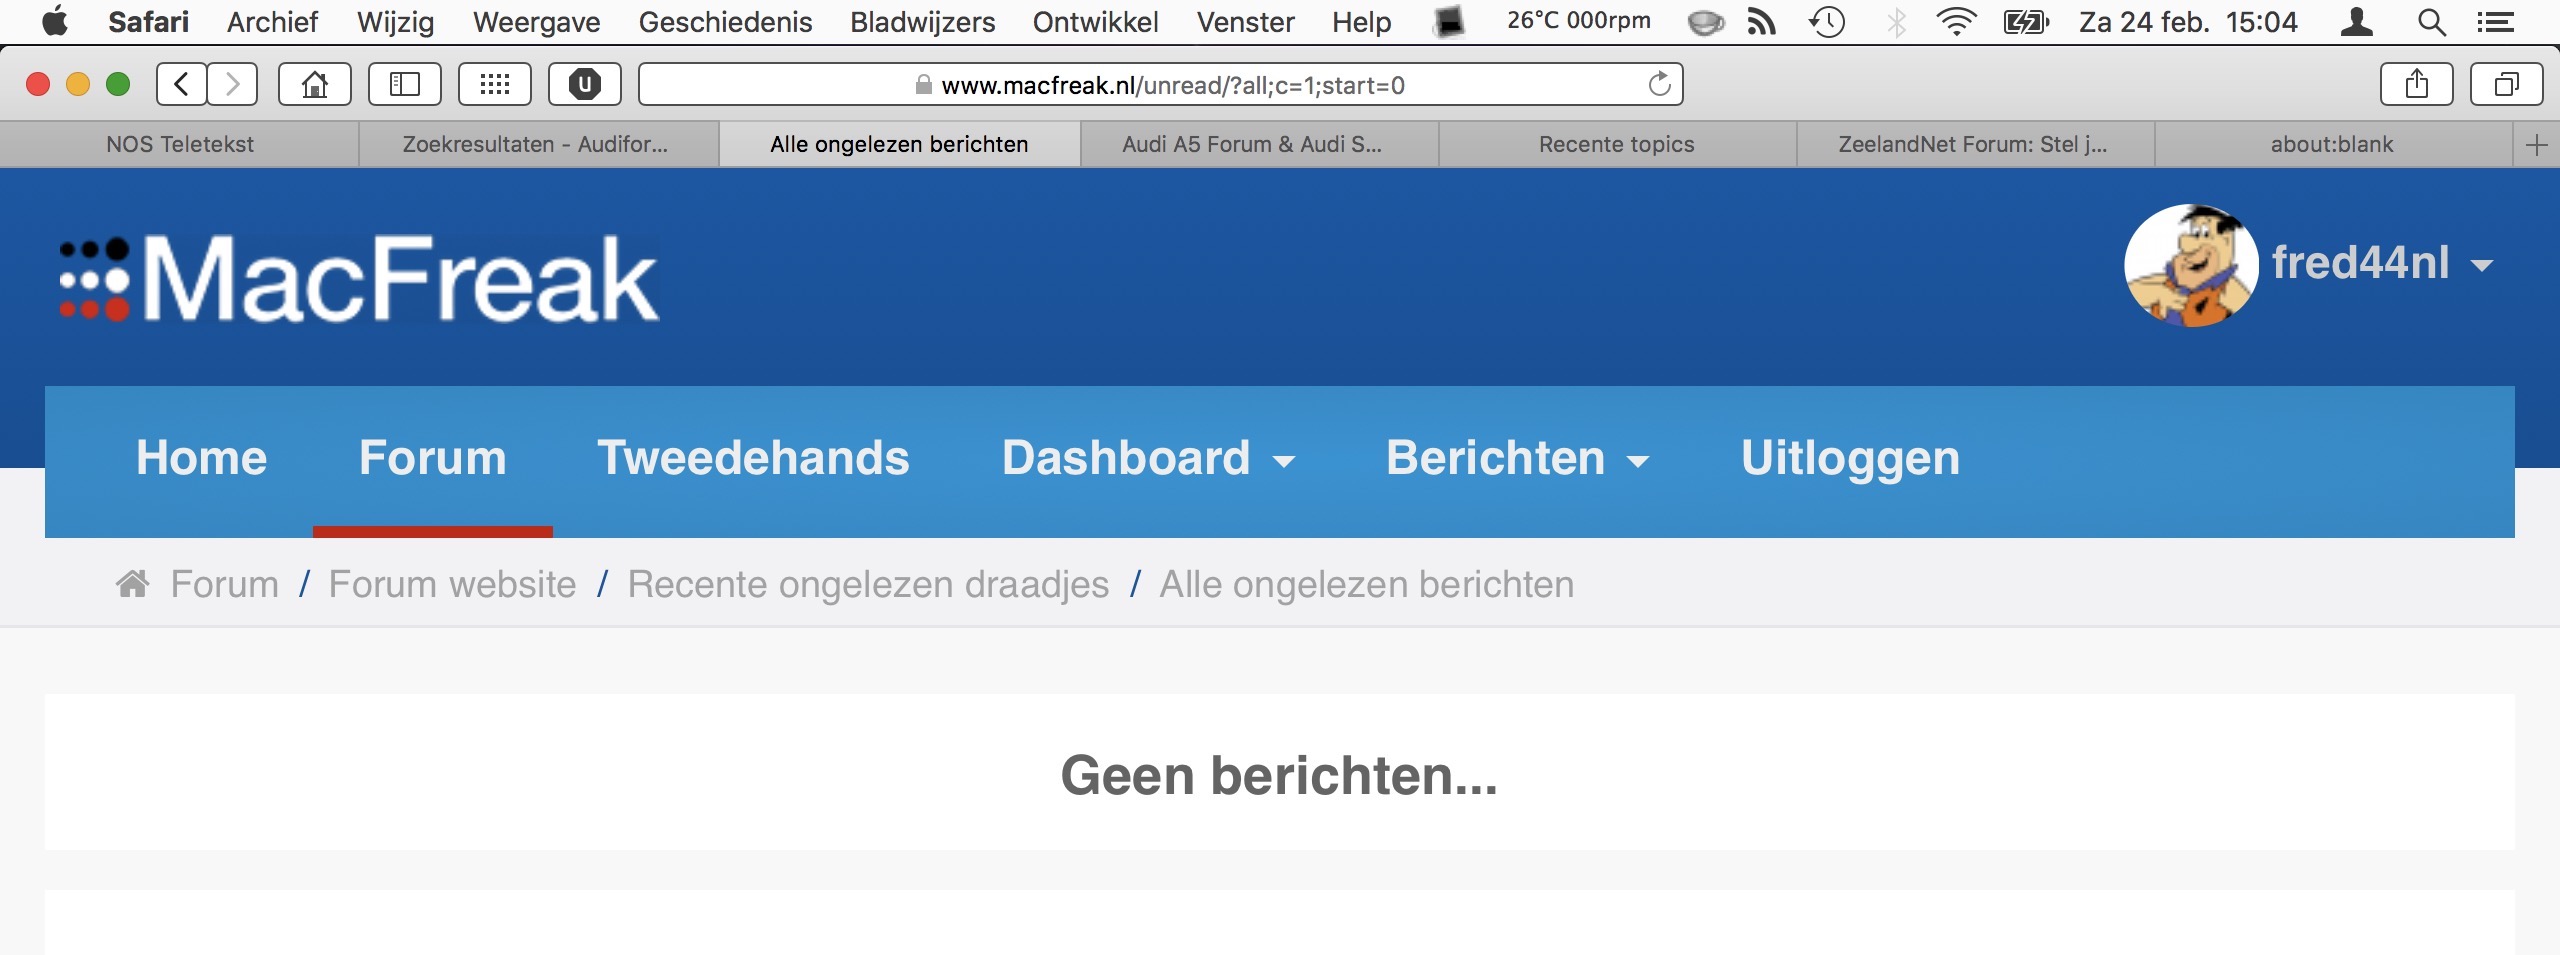Show Top Sites grid button
The width and height of the screenshot is (2560, 955).
click(x=495, y=84)
